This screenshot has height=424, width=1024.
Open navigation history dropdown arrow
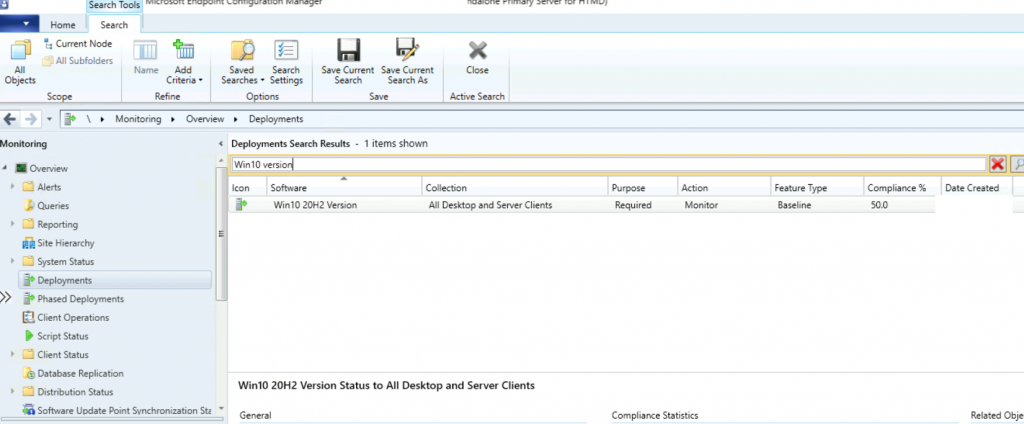(x=50, y=120)
